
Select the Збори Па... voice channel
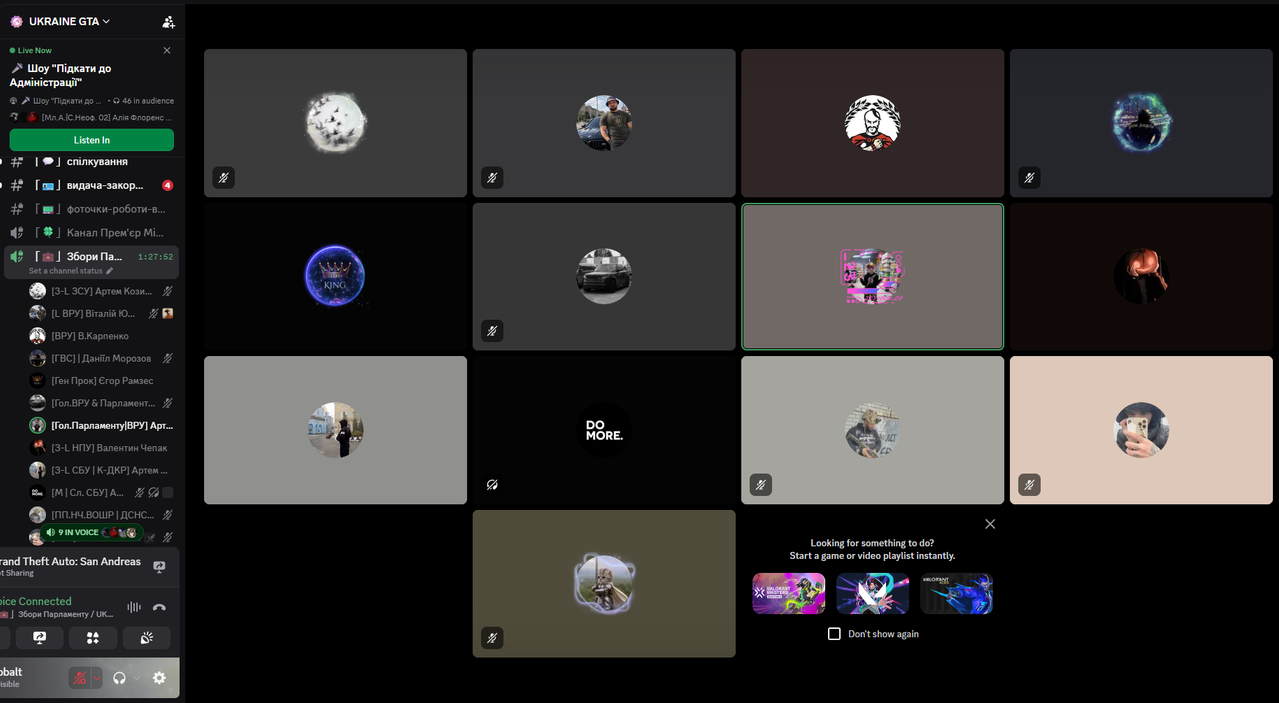click(x=90, y=257)
